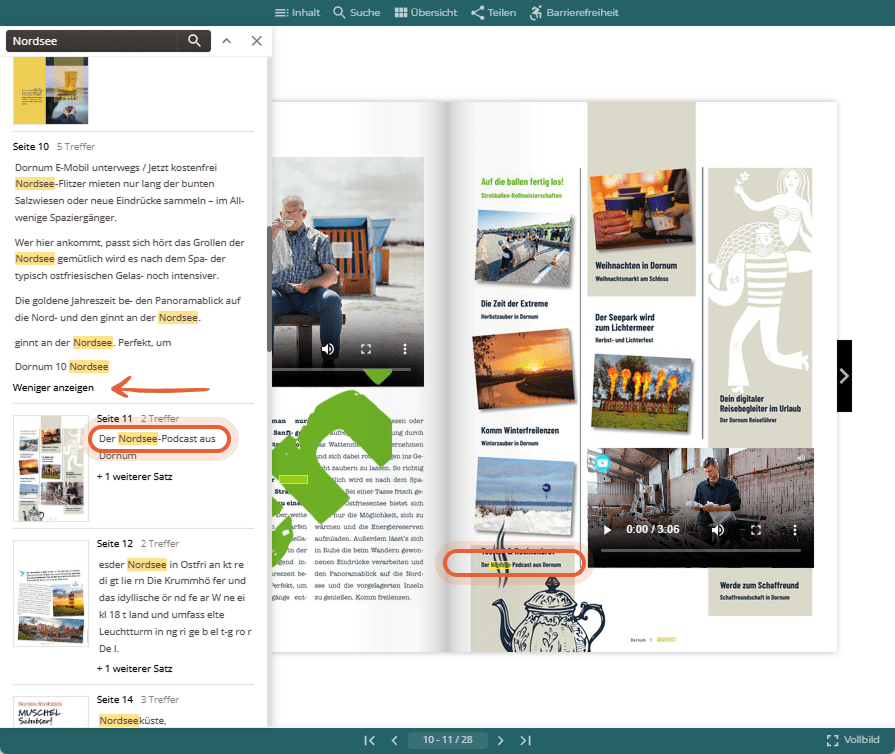Mute the left page video
The height and width of the screenshot is (754, 895).
(x=328, y=349)
